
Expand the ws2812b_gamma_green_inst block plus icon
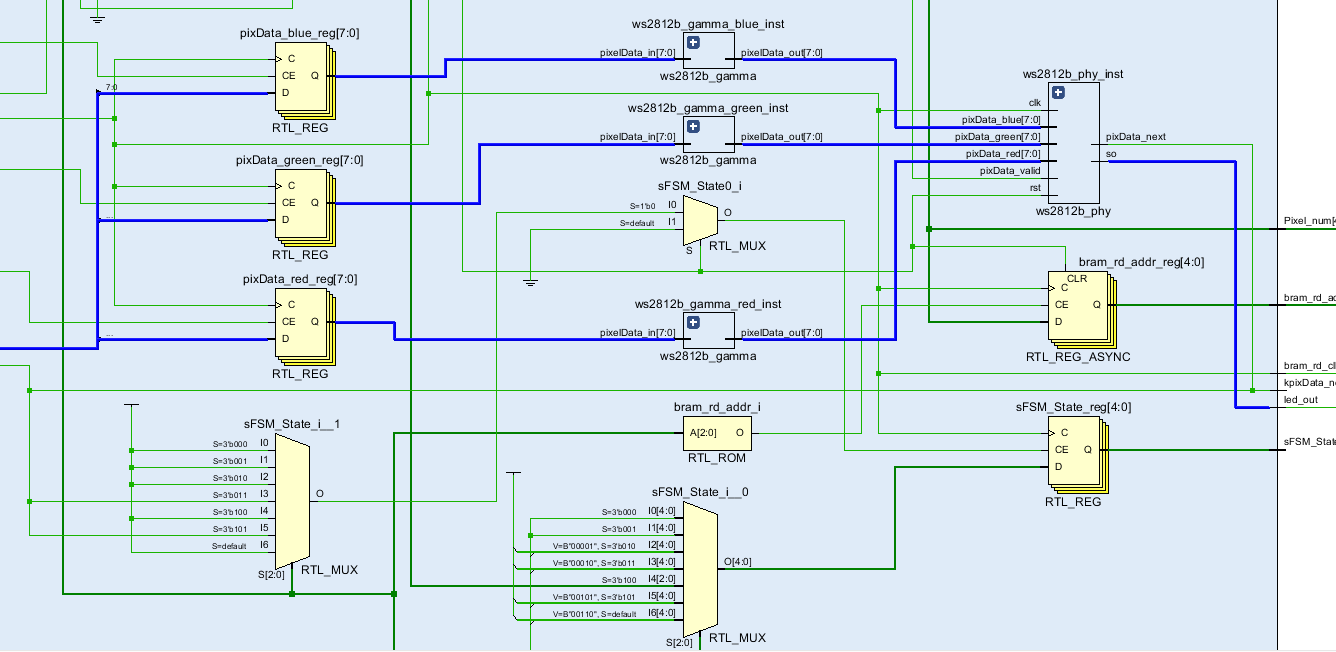[693, 127]
